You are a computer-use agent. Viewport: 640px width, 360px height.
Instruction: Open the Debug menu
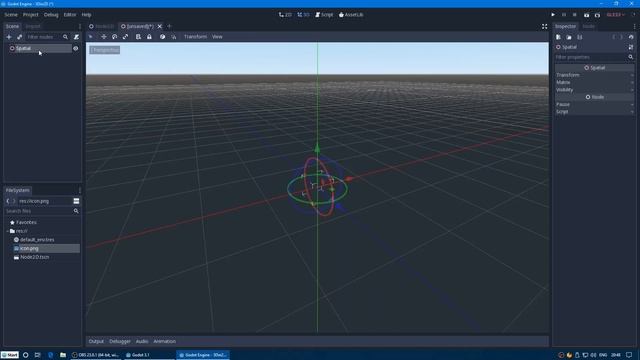(x=51, y=15)
